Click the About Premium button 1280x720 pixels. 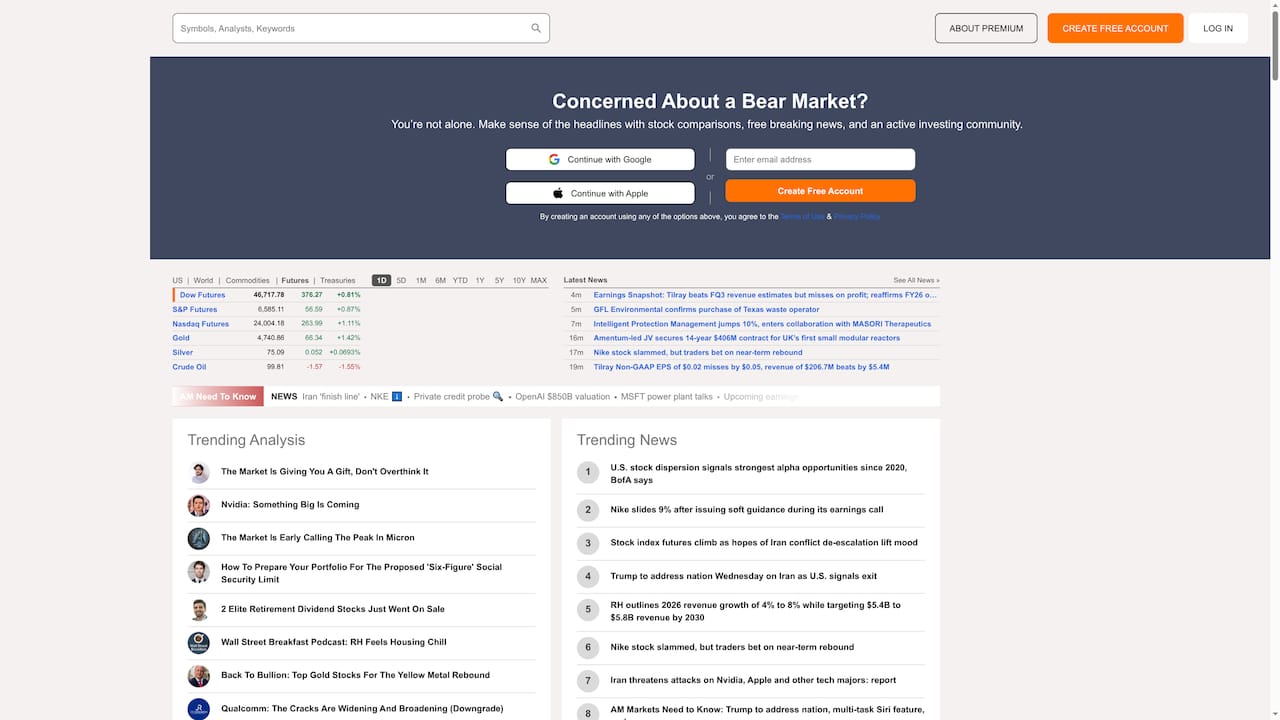986,28
